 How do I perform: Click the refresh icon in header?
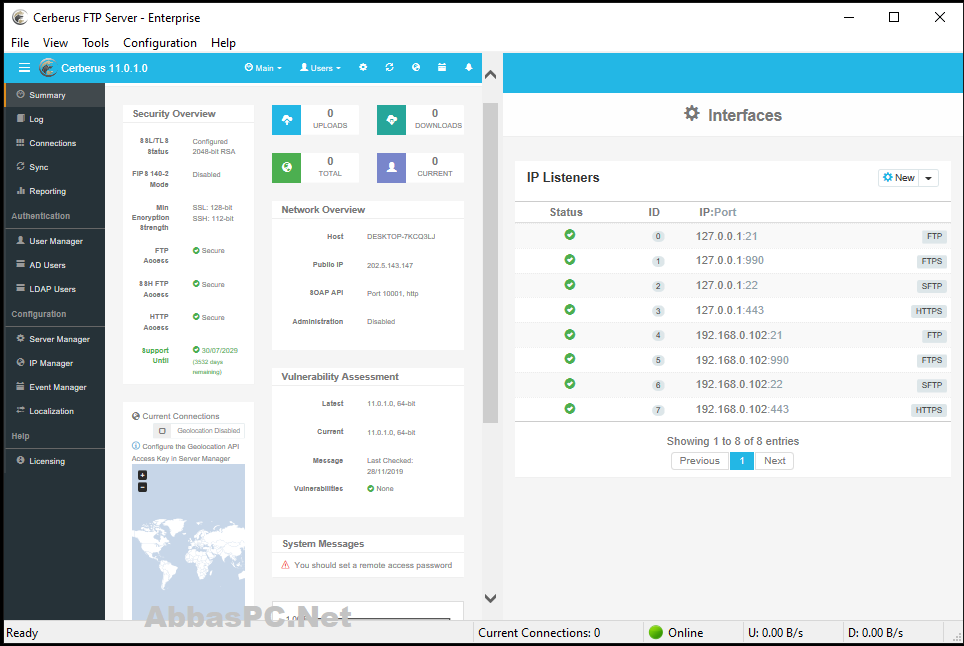tap(389, 68)
